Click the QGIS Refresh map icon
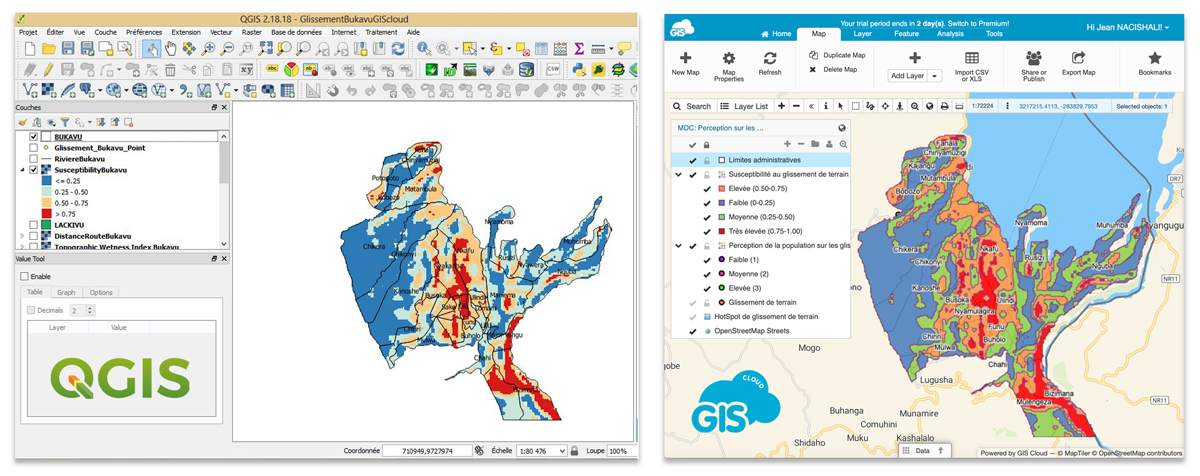 tap(398, 48)
